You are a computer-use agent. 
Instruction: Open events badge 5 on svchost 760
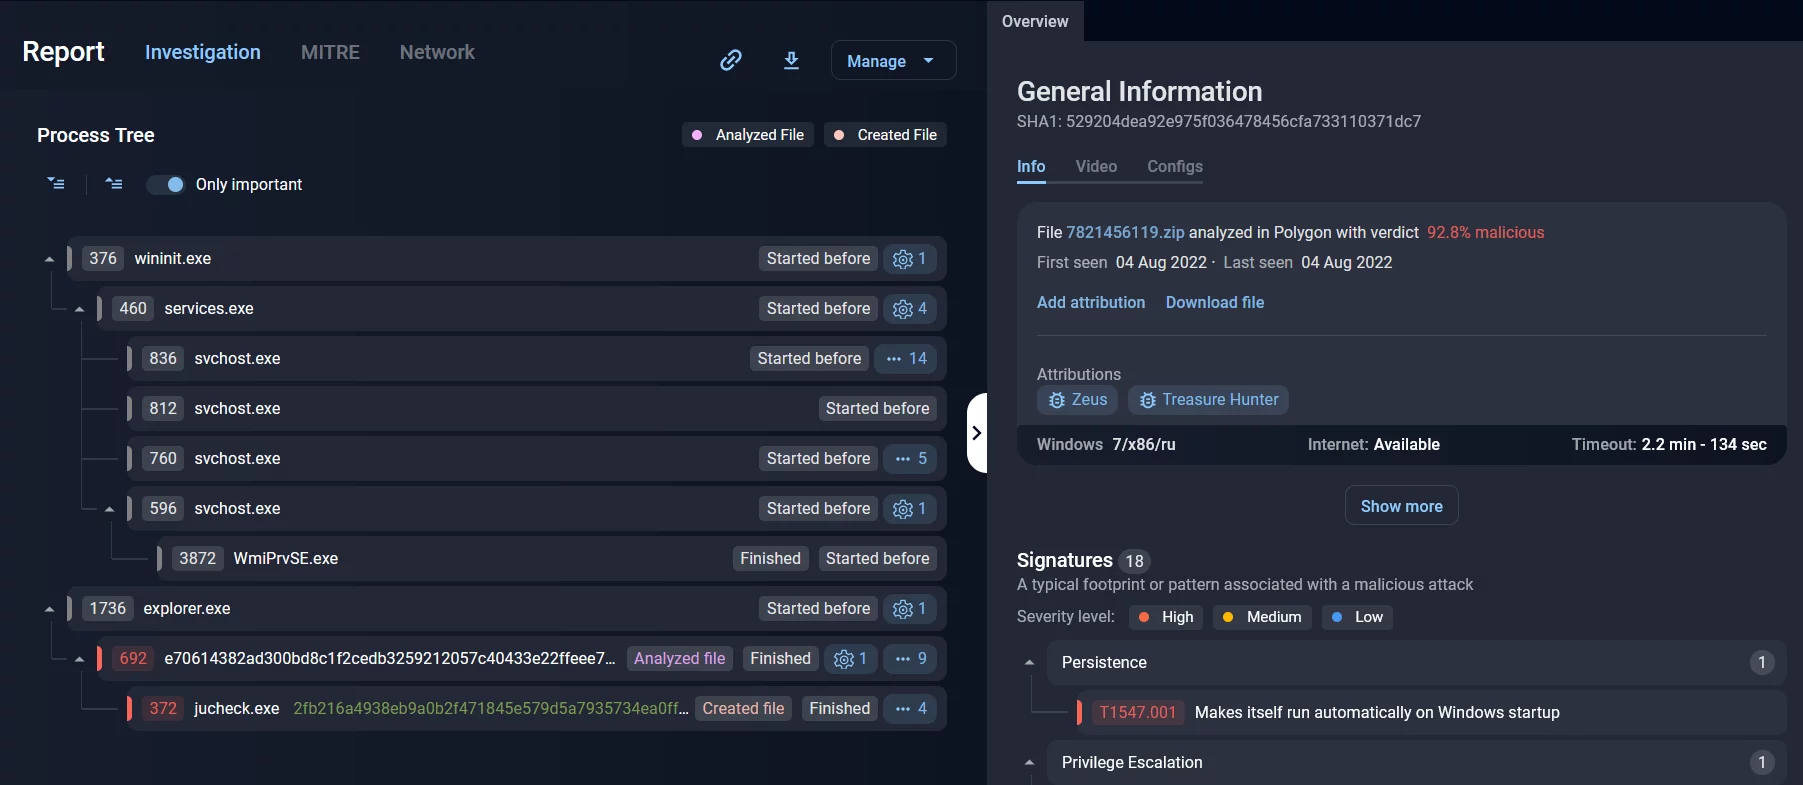click(x=910, y=459)
